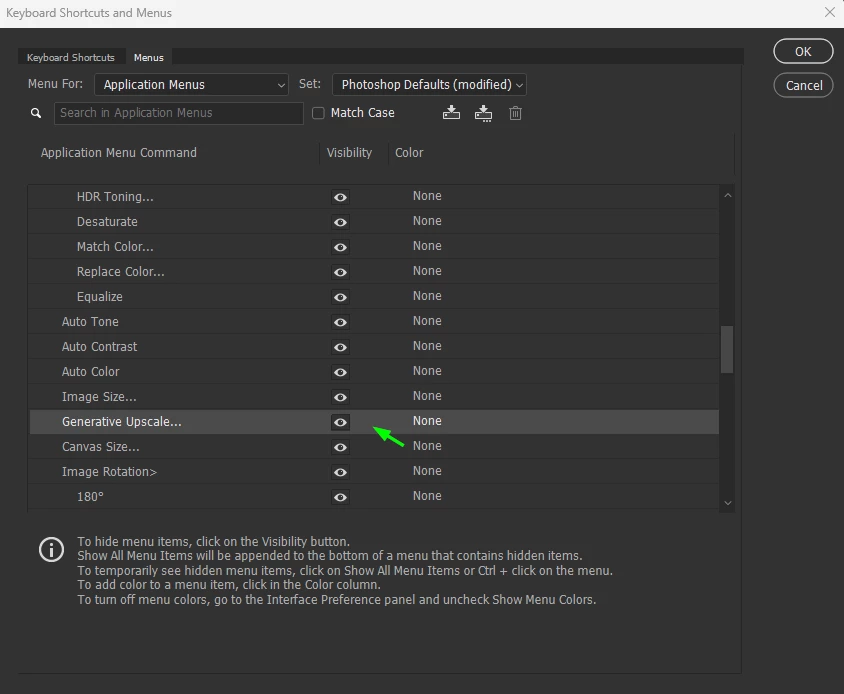Screen dimensions: 844x694
Task: Click the list scrollbar thumb
Action: (x=727, y=349)
